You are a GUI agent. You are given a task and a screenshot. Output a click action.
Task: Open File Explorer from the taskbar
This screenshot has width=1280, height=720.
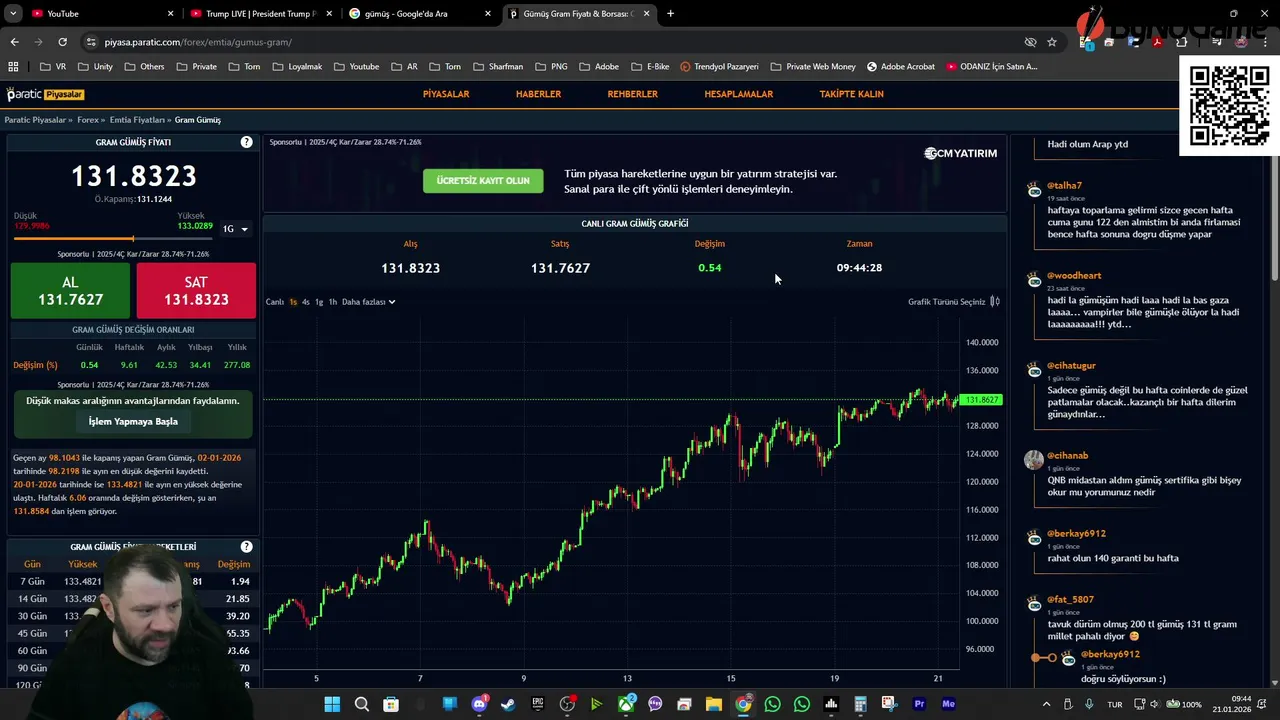click(714, 704)
